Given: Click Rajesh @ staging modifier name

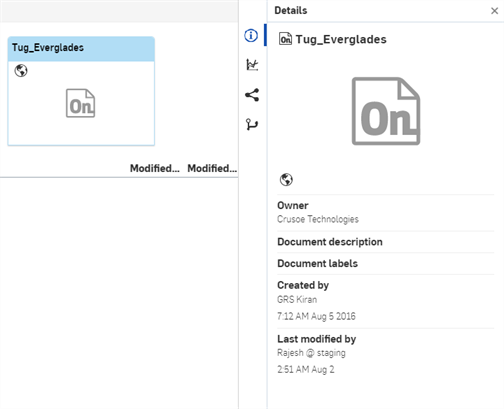Looking at the screenshot, I should click(x=311, y=353).
